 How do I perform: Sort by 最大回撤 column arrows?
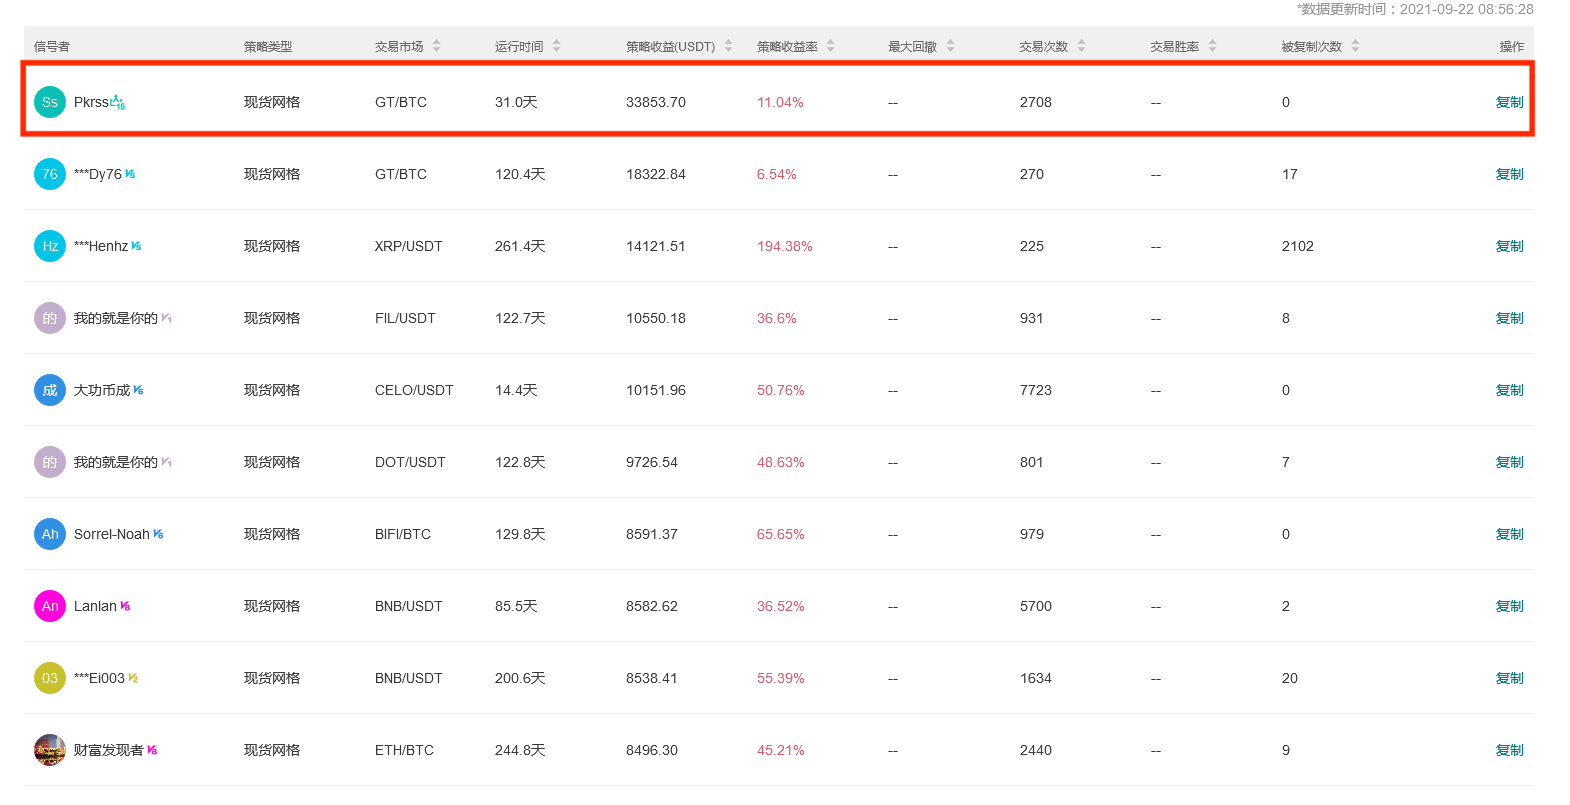tap(950, 46)
